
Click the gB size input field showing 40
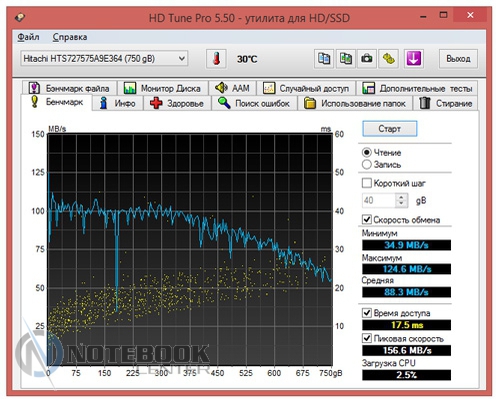(379, 200)
